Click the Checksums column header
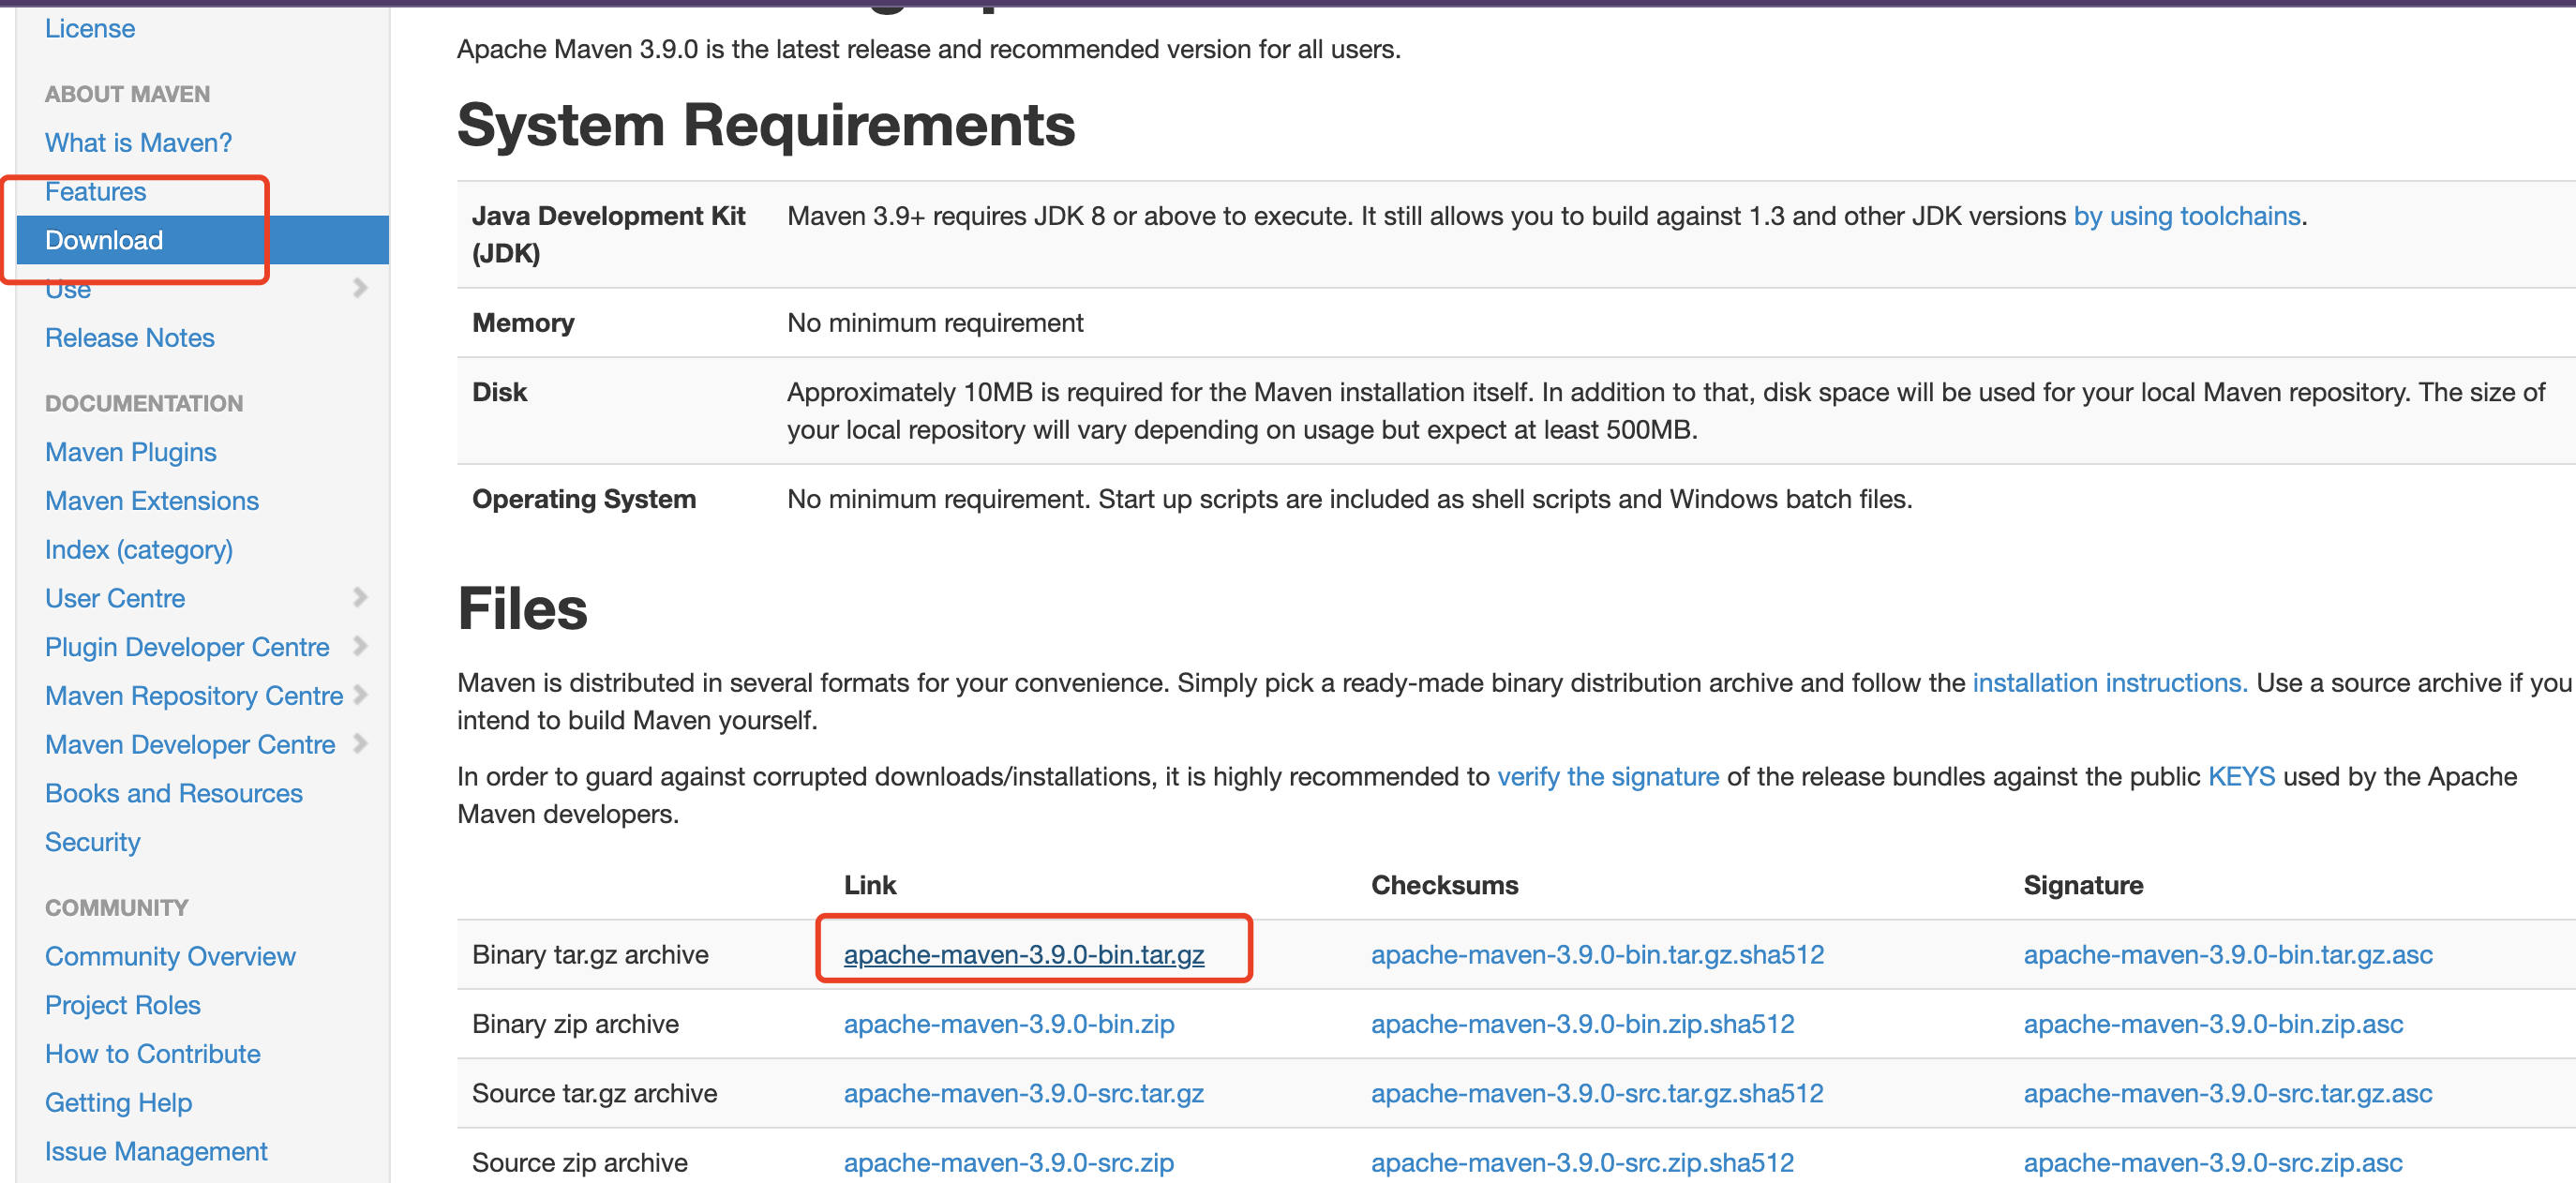This screenshot has width=2576, height=1183. click(x=1444, y=885)
